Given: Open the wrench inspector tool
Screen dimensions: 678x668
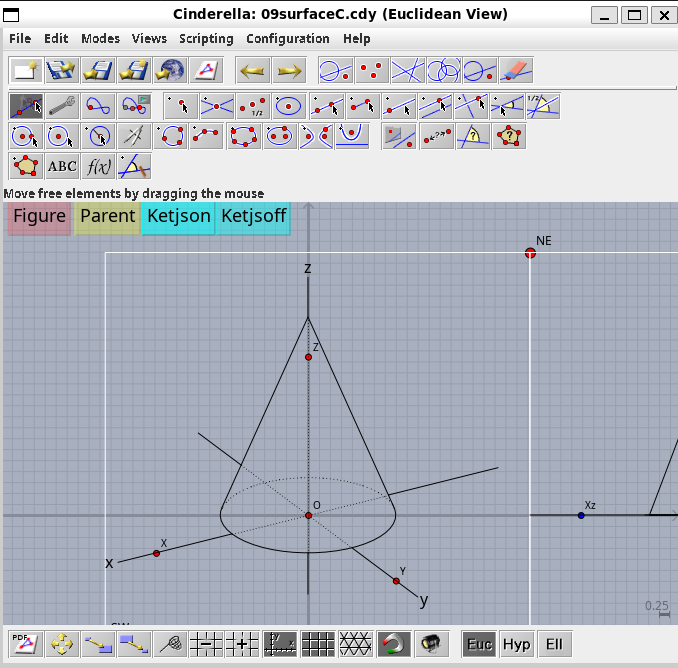Looking at the screenshot, I should pos(62,106).
